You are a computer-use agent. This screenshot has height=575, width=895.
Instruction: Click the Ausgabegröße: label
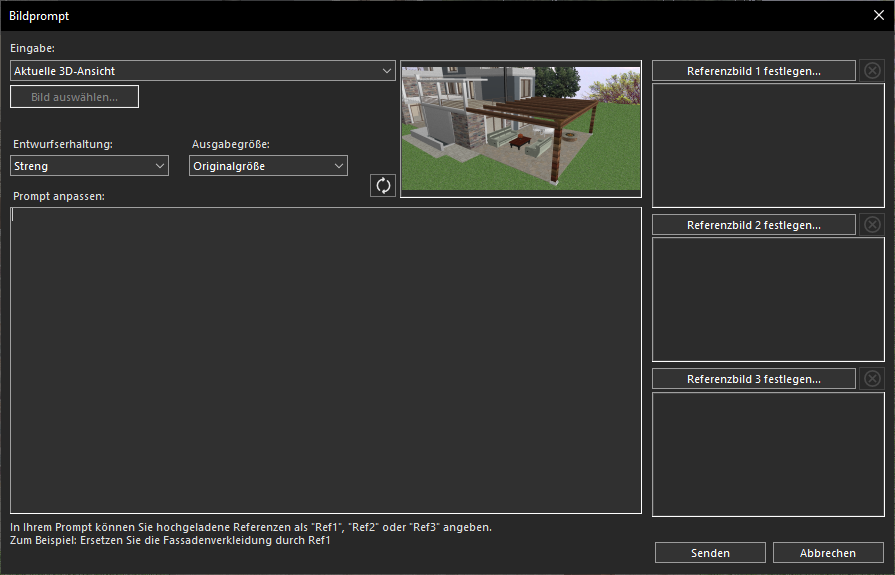[231, 144]
